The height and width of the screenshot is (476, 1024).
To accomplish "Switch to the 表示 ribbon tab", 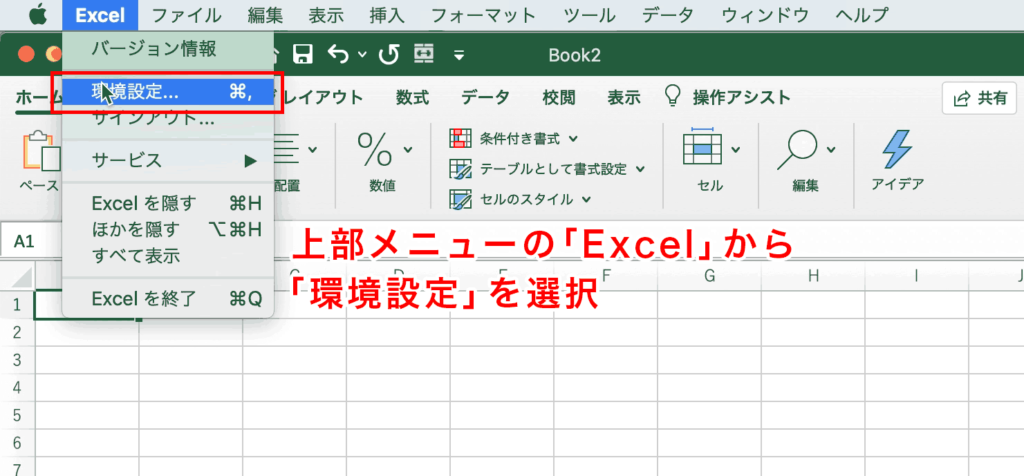I will pyautogui.click(x=624, y=98).
